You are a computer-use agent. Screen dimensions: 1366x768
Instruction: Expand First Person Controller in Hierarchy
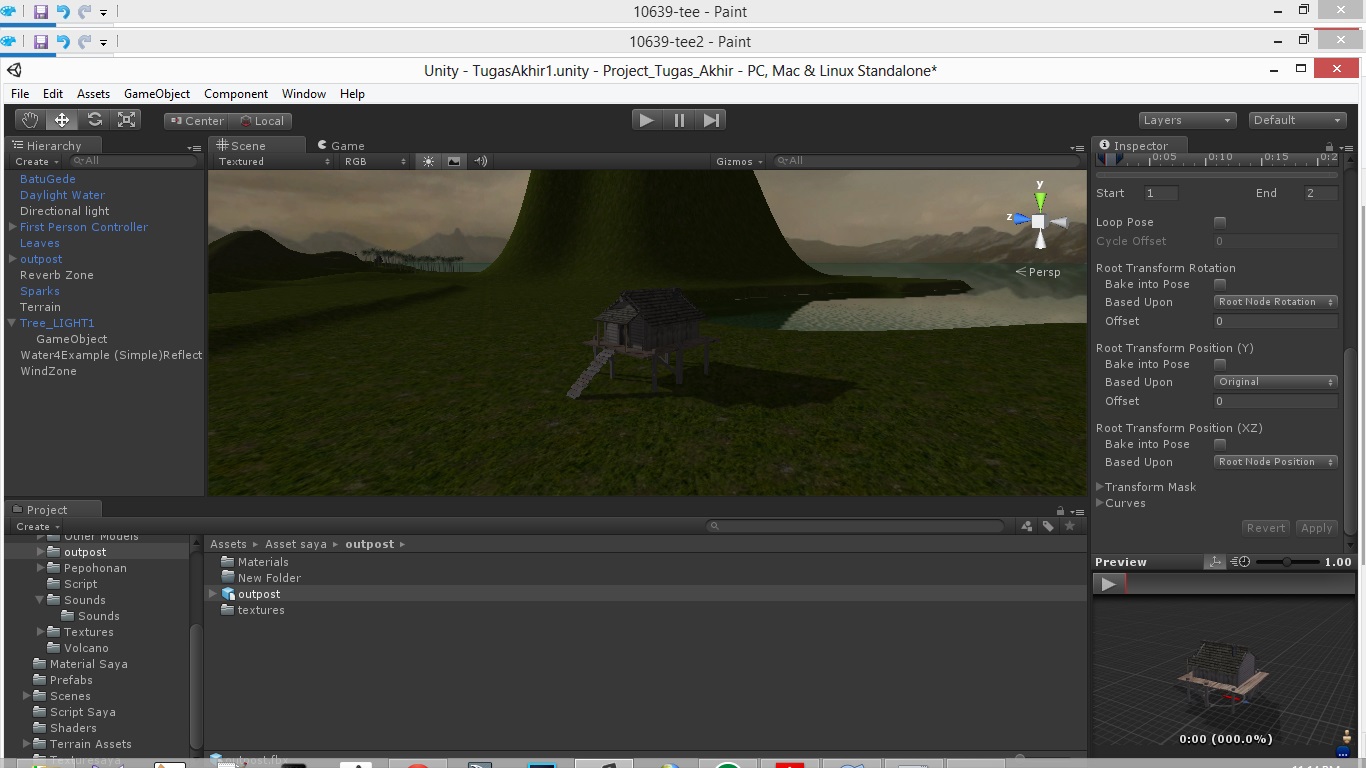(12, 227)
